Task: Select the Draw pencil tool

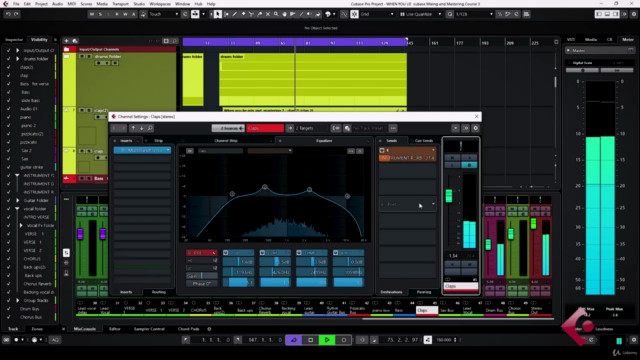Action: 235,14
